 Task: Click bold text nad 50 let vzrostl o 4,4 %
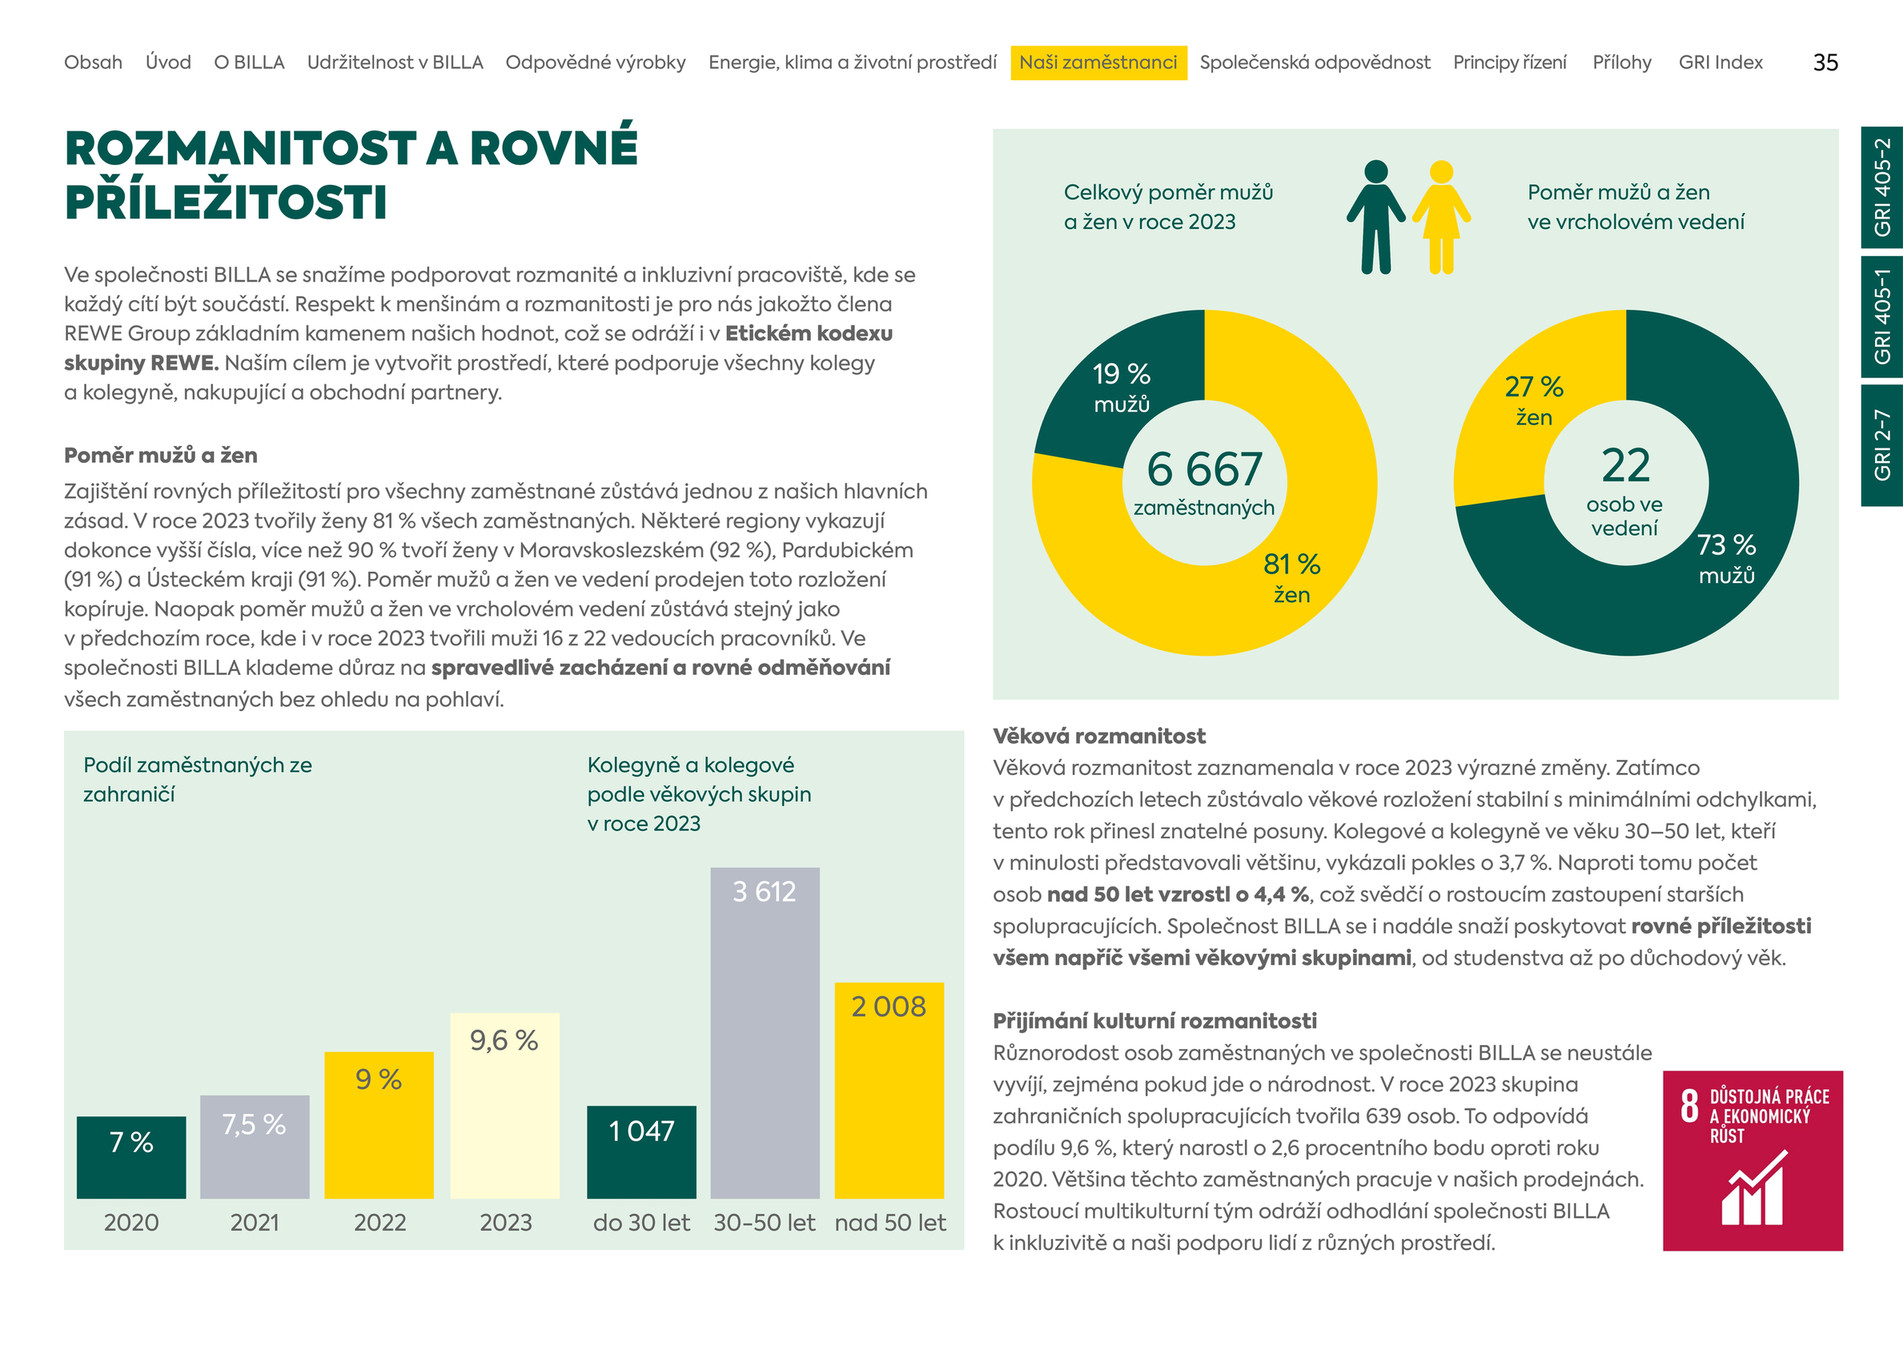click(x=1178, y=894)
